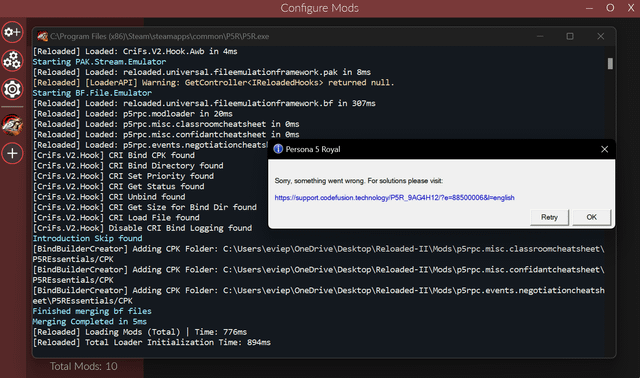Minimize the P5R.exe console window
The image size is (640, 378).
[540, 36]
